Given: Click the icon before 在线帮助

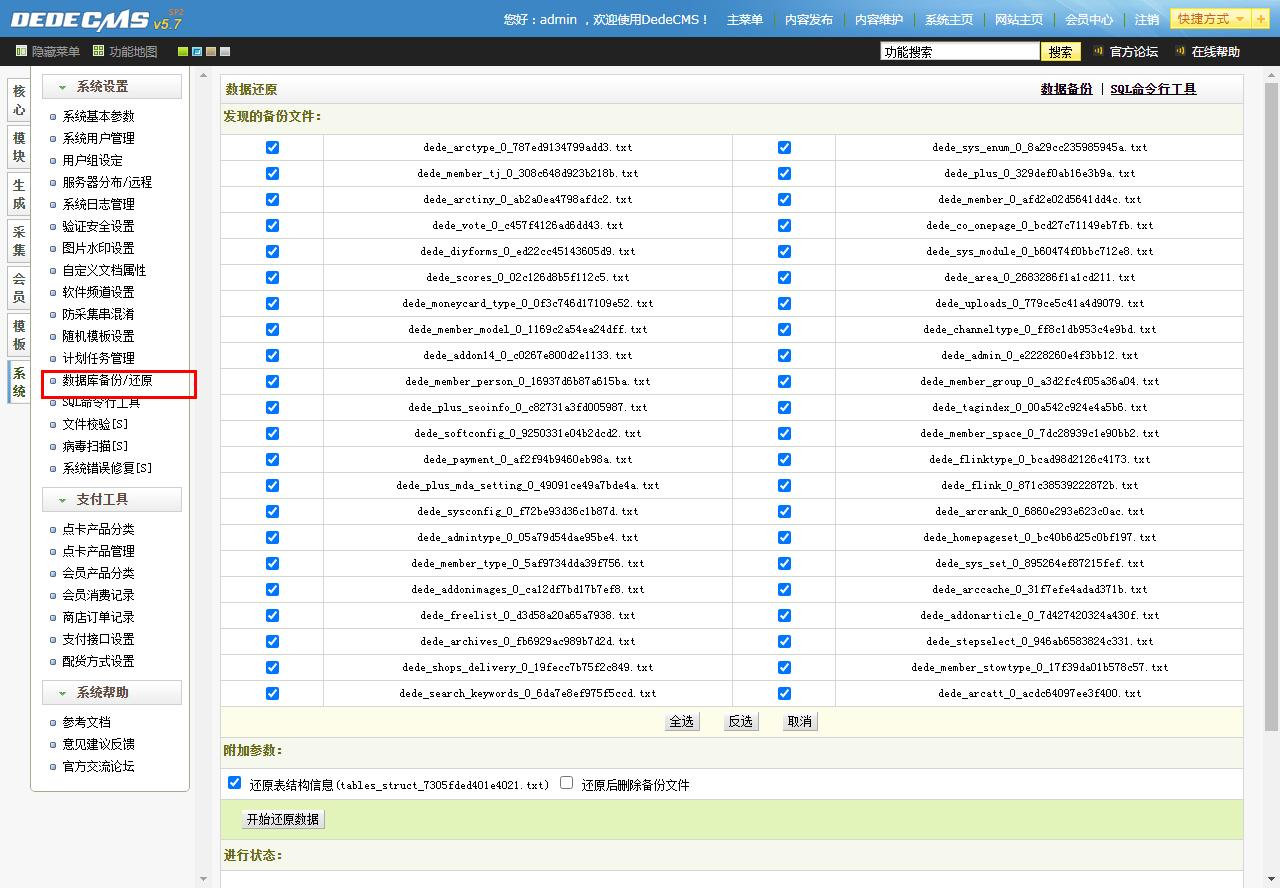Looking at the screenshot, I should tap(1180, 51).
